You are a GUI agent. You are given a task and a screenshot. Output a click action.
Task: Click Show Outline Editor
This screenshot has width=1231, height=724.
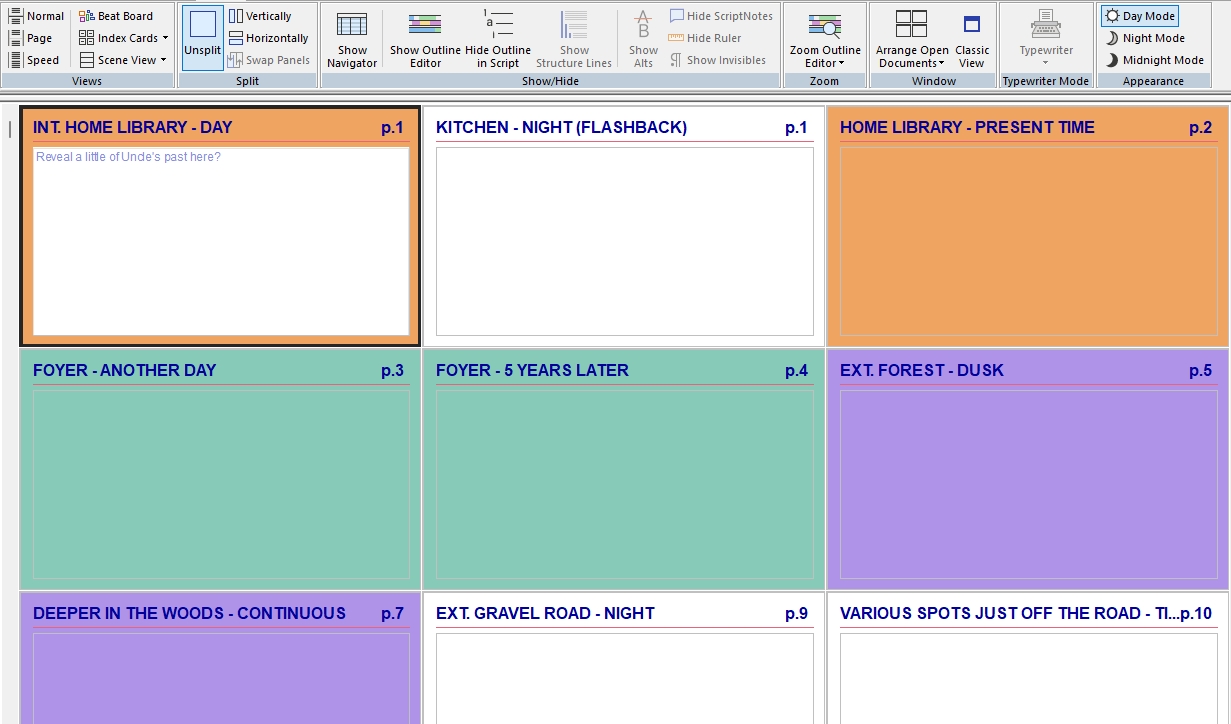point(424,40)
